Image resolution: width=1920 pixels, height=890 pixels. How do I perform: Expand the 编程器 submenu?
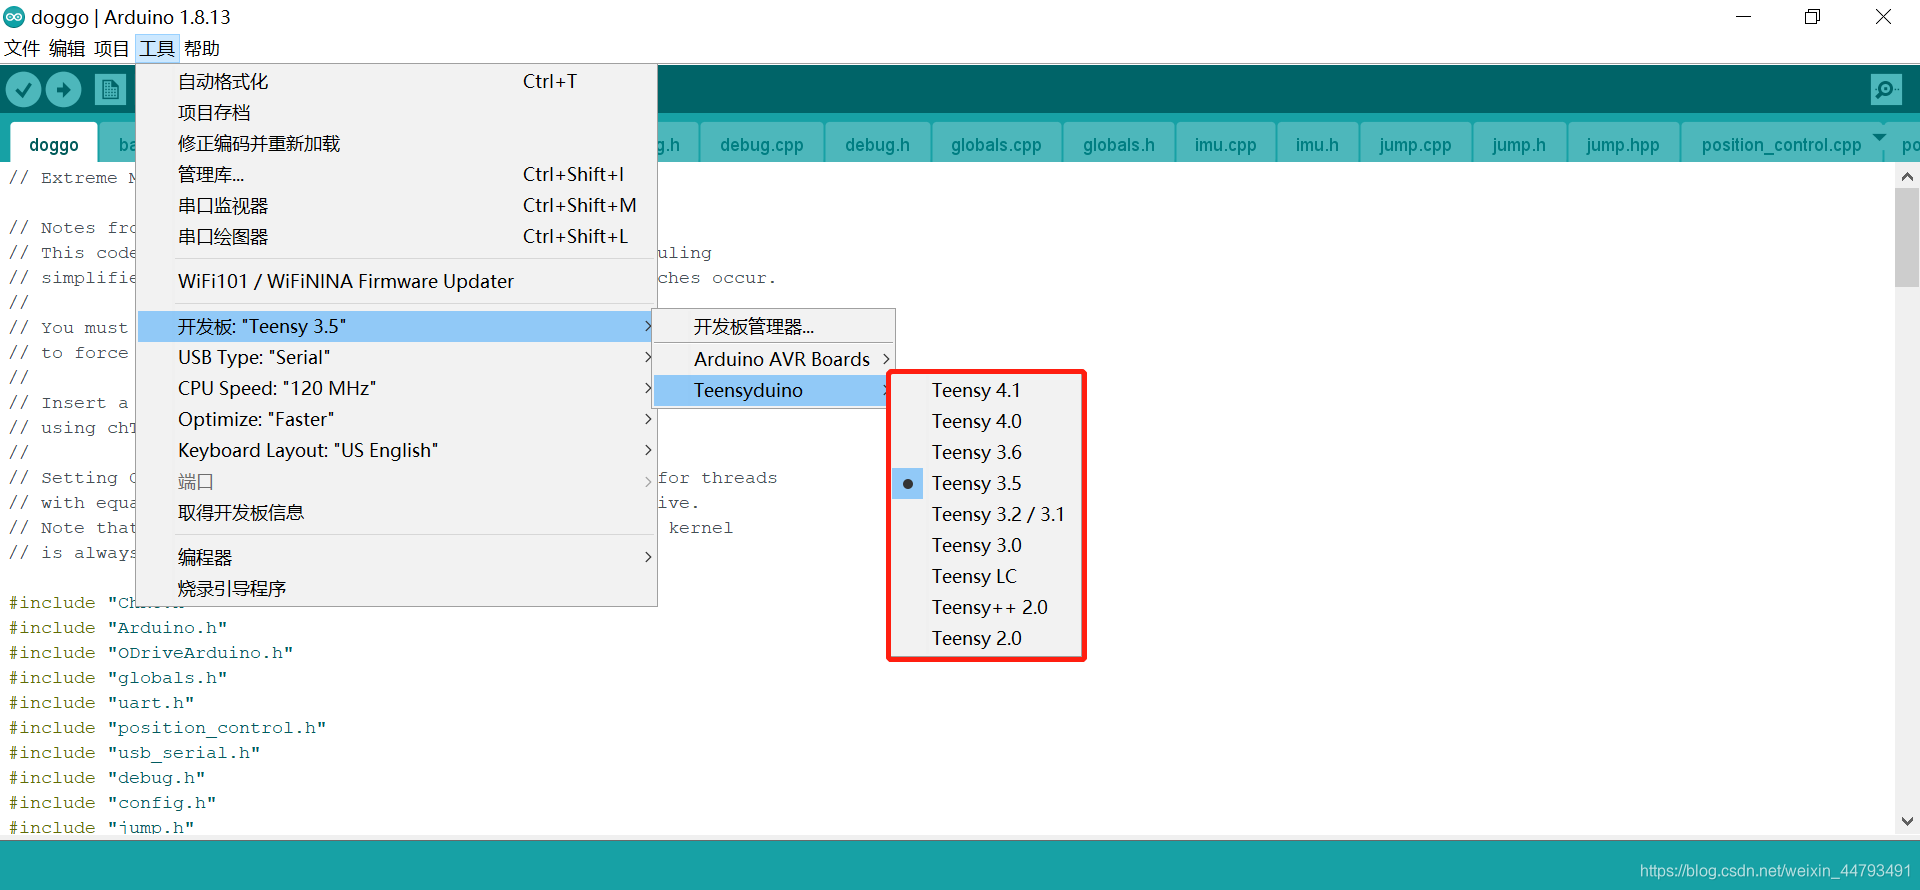(397, 557)
